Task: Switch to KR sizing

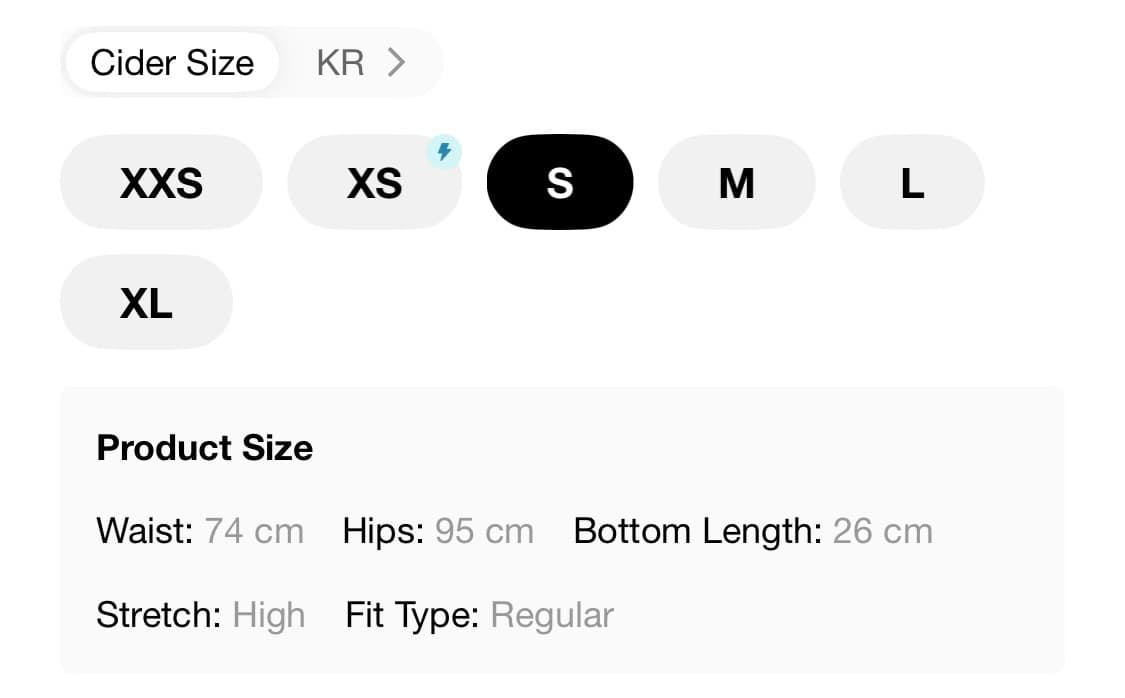Action: [x=340, y=63]
